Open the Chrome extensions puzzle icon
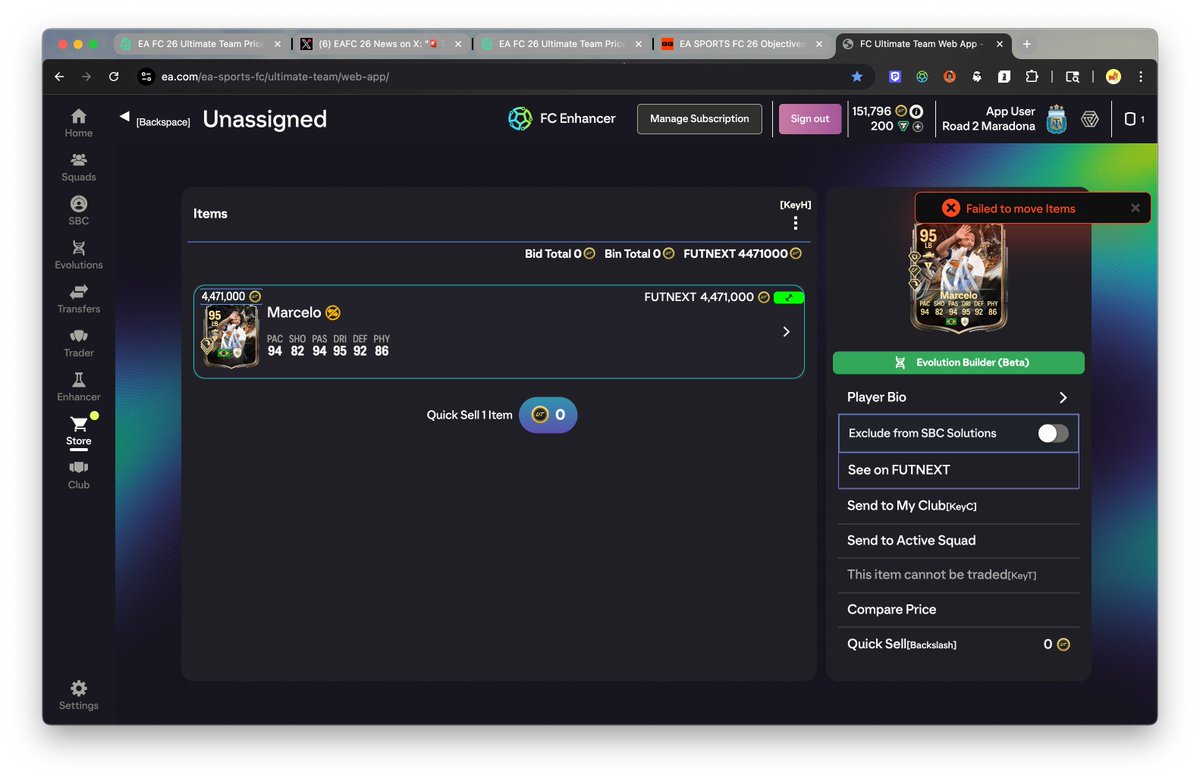 point(1032,76)
